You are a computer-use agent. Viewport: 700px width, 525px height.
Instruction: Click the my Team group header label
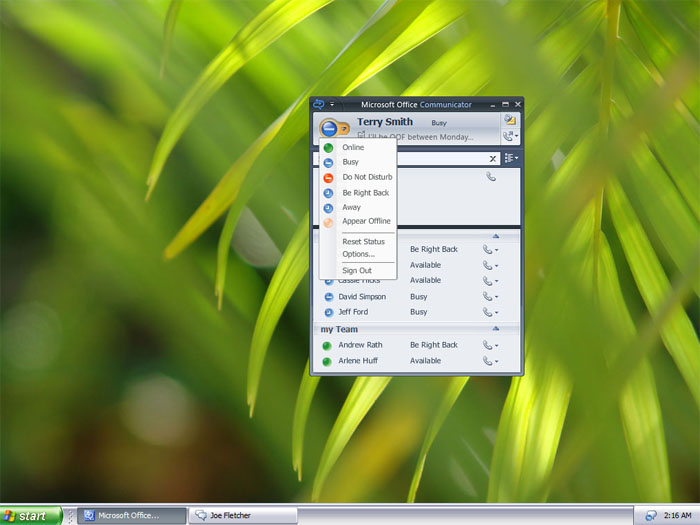click(339, 329)
